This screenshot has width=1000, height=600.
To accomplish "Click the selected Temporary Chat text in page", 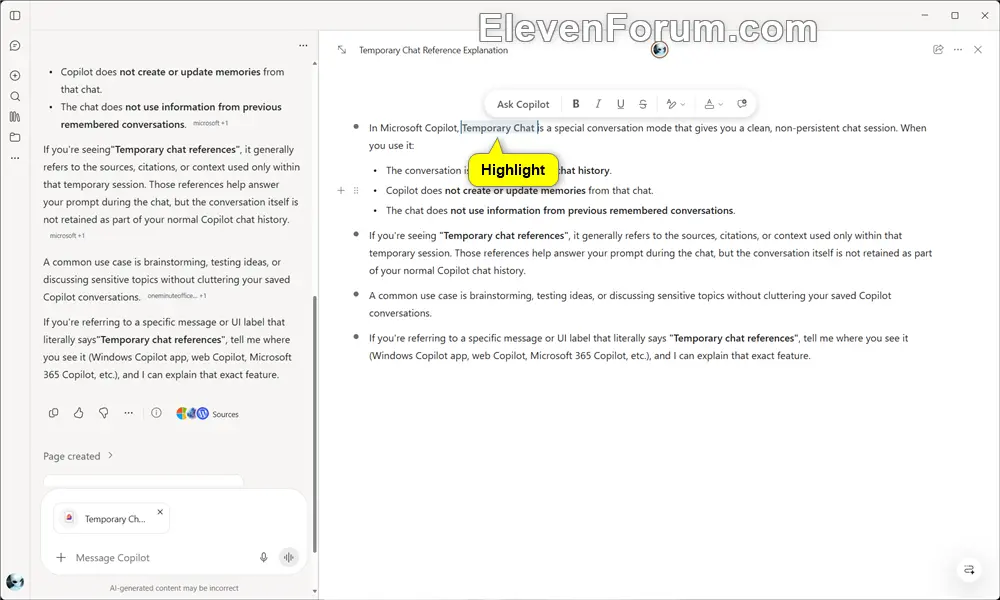I will [499, 128].
